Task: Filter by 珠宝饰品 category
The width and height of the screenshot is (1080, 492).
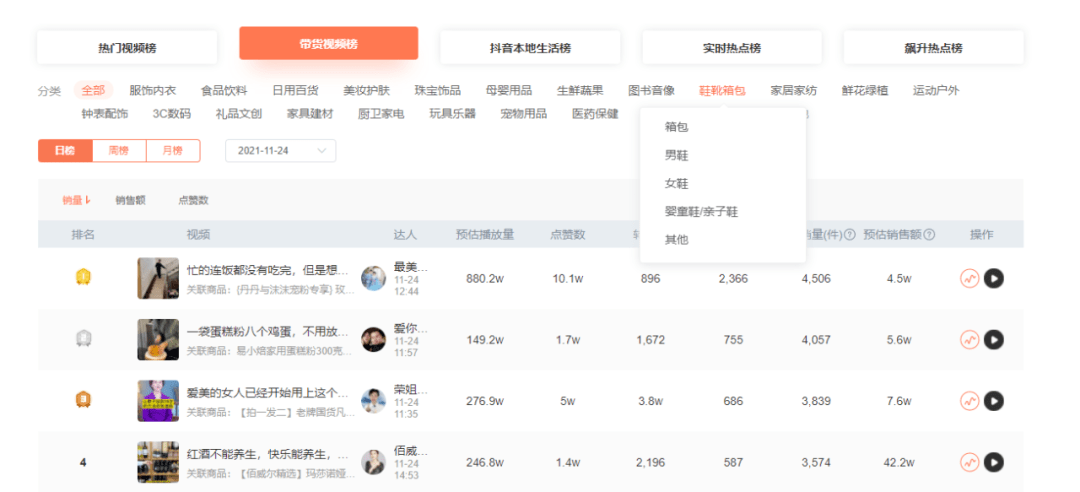Action: point(438,90)
